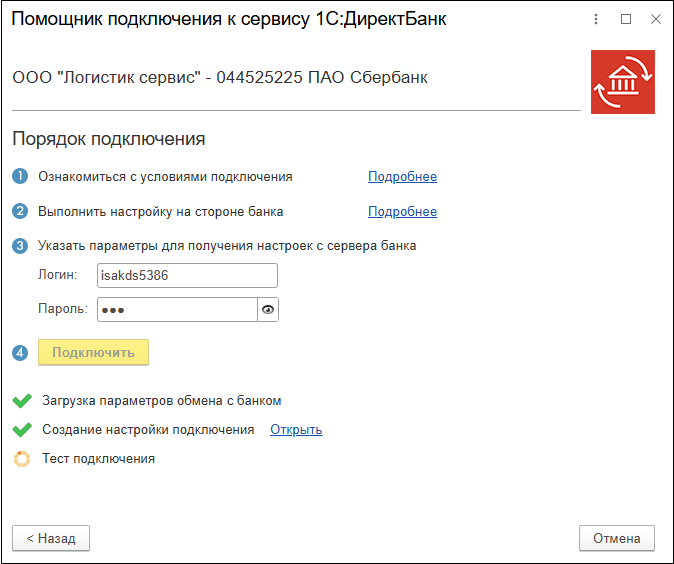674x564 pixels.
Task: Select text Тест подключения
Action: (98, 459)
